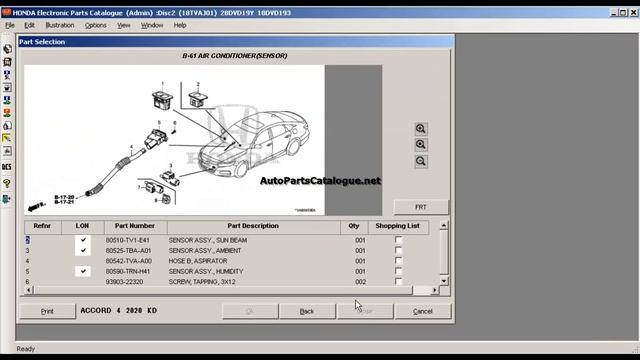Click the Shopping List column header
The width and height of the screenshot is (640, 360).
[398, 226]
